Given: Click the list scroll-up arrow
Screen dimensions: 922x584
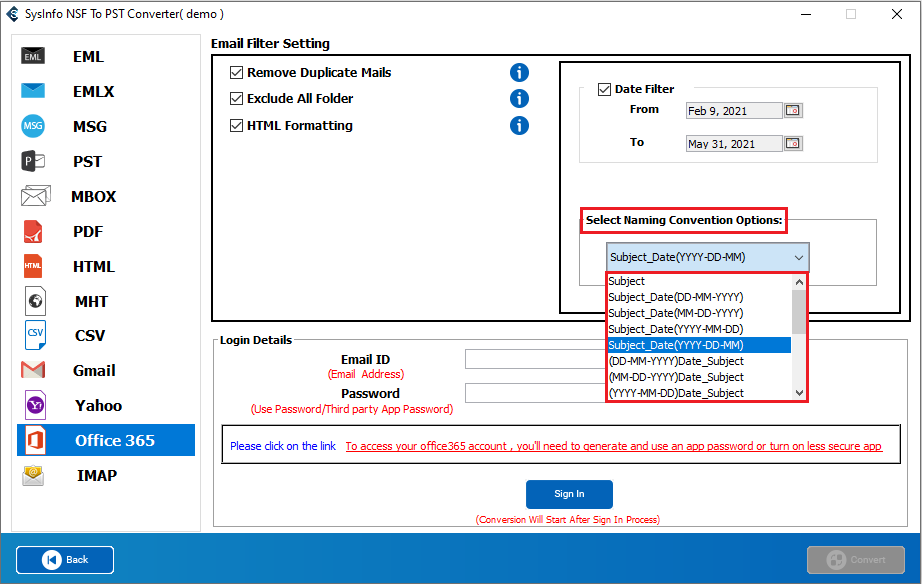Looking at the screenshot, I should point(799,282).
